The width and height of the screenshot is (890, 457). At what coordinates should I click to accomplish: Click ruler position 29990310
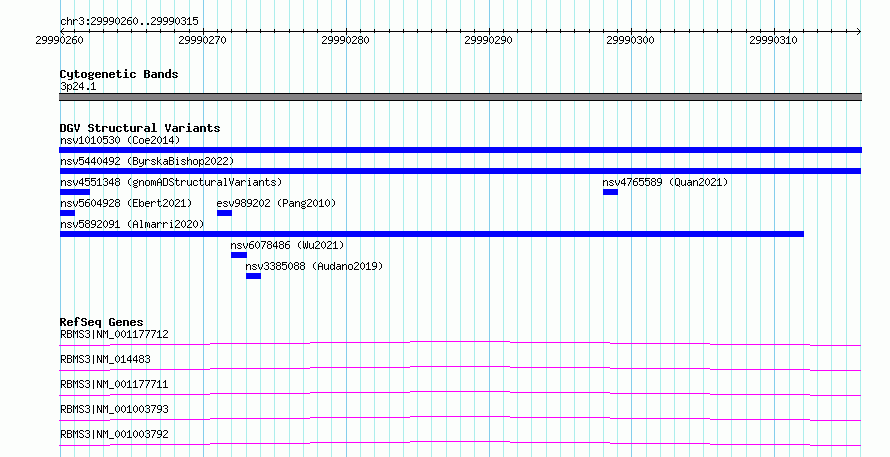[x=773, y=40]
